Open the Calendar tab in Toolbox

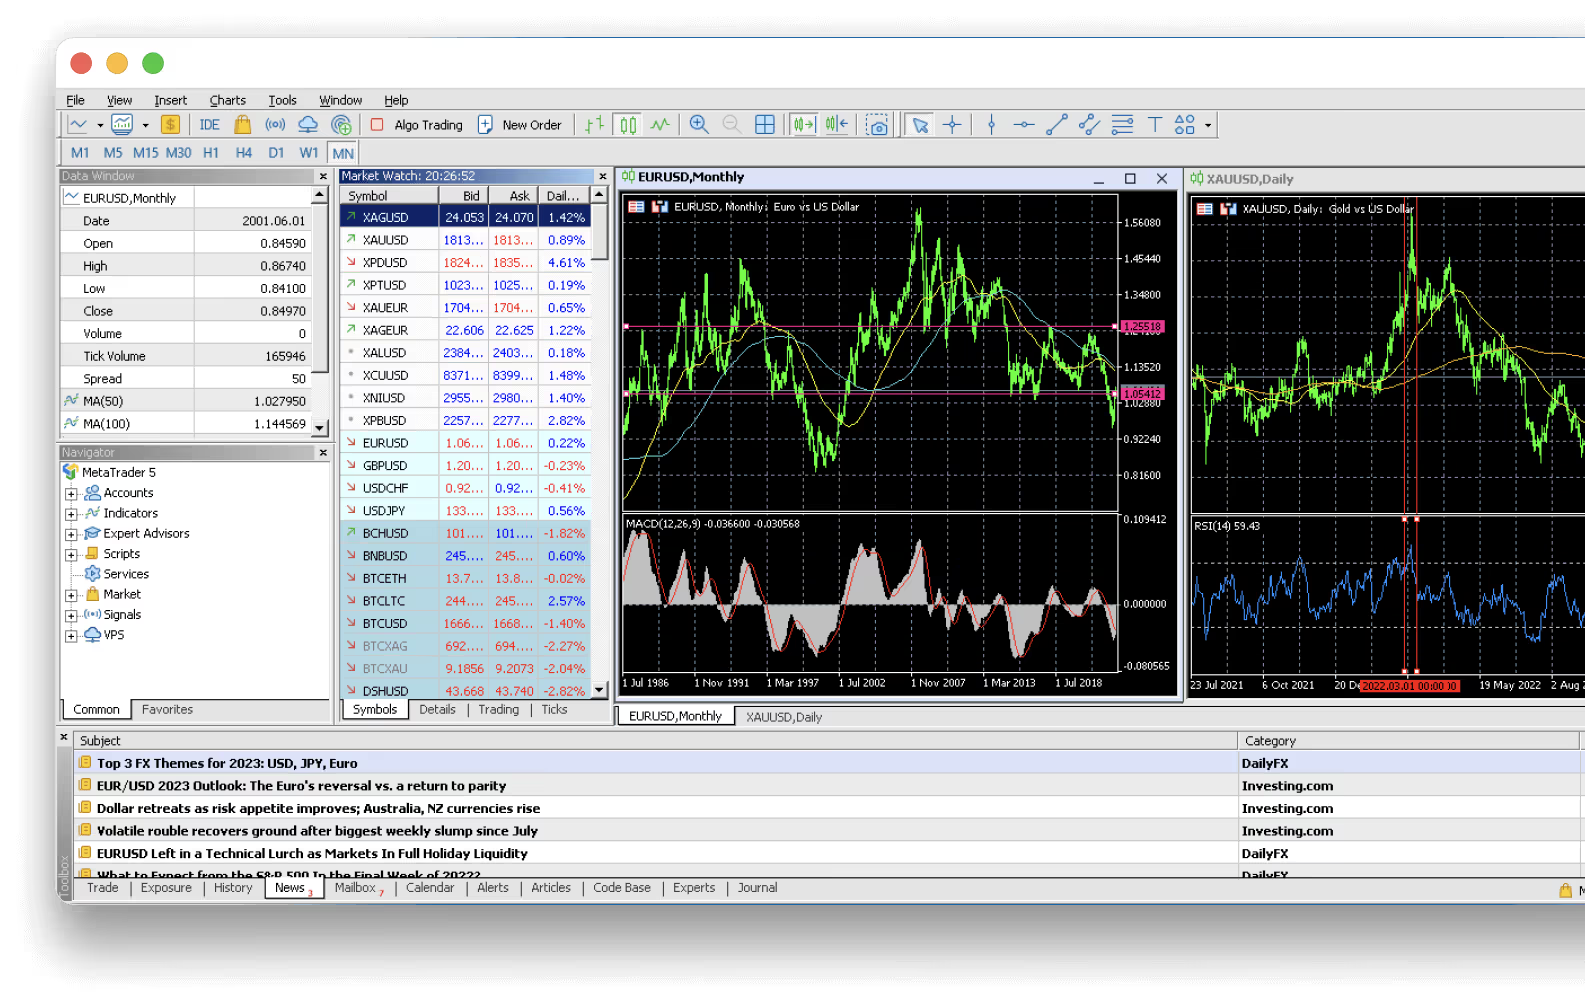(x=430, y=888)
